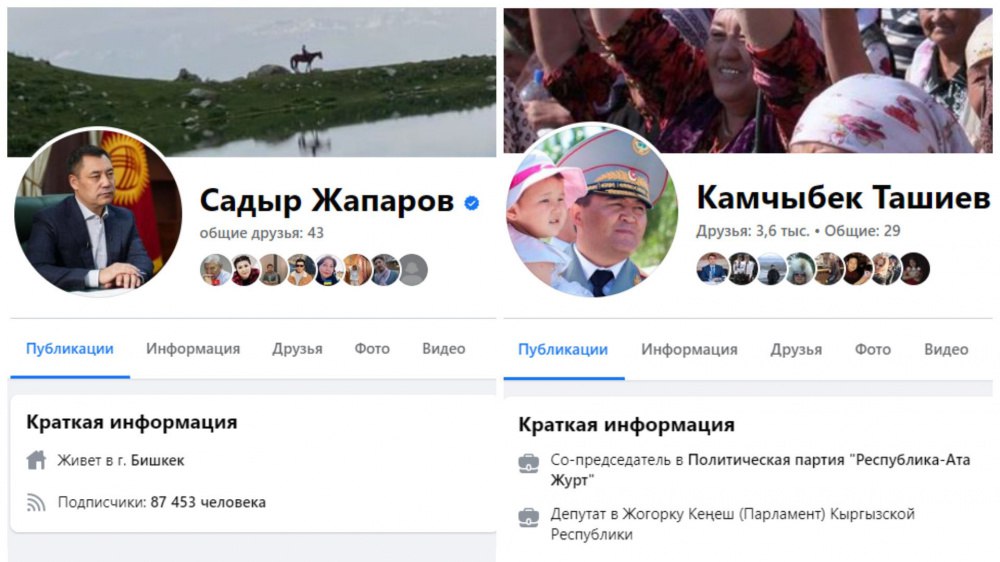Click the first mutual friend avatar under Садыр Жапаров
This screenshot has height=562, width=1000.
point(216,269)
